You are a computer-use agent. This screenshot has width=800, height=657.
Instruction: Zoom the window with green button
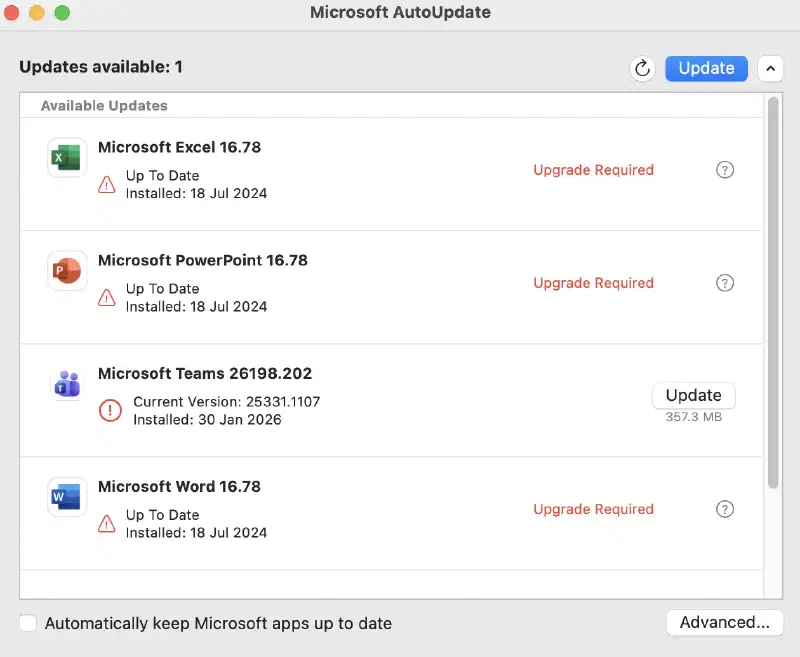pos(62,12)
